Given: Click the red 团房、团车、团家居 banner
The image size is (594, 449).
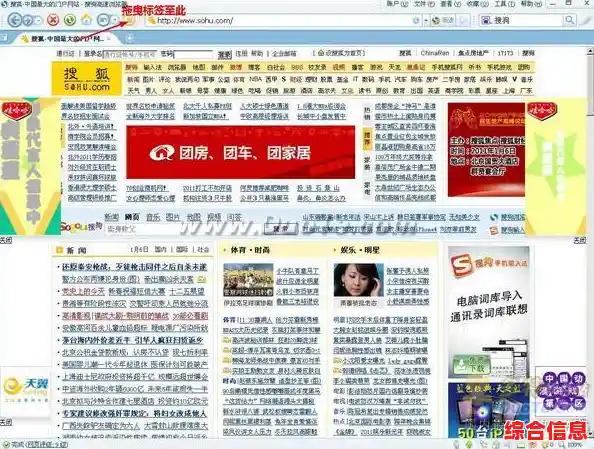Looking at the screenshot, I should pos(241,152).
